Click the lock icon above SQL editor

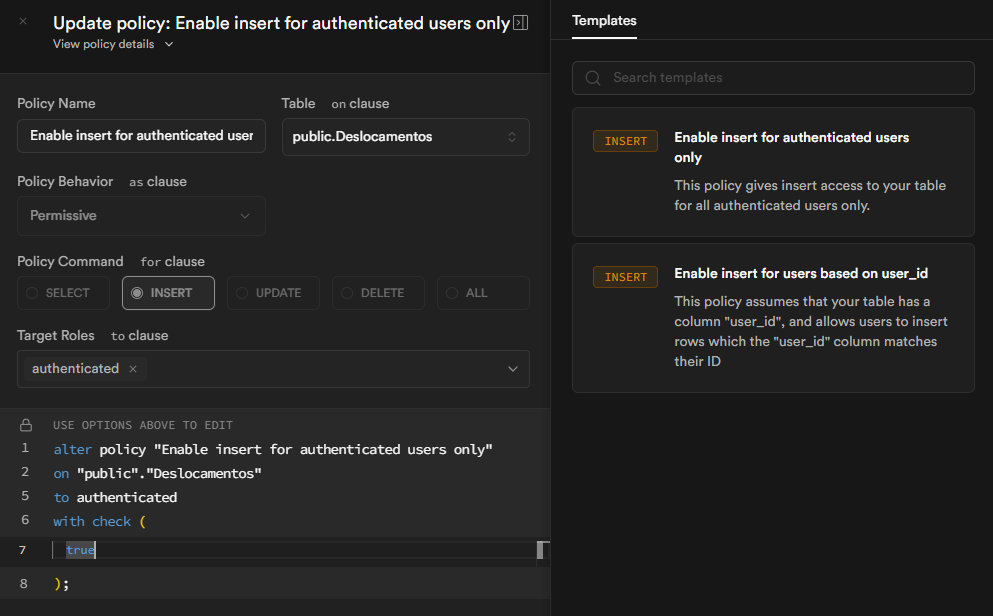[26, 425]
